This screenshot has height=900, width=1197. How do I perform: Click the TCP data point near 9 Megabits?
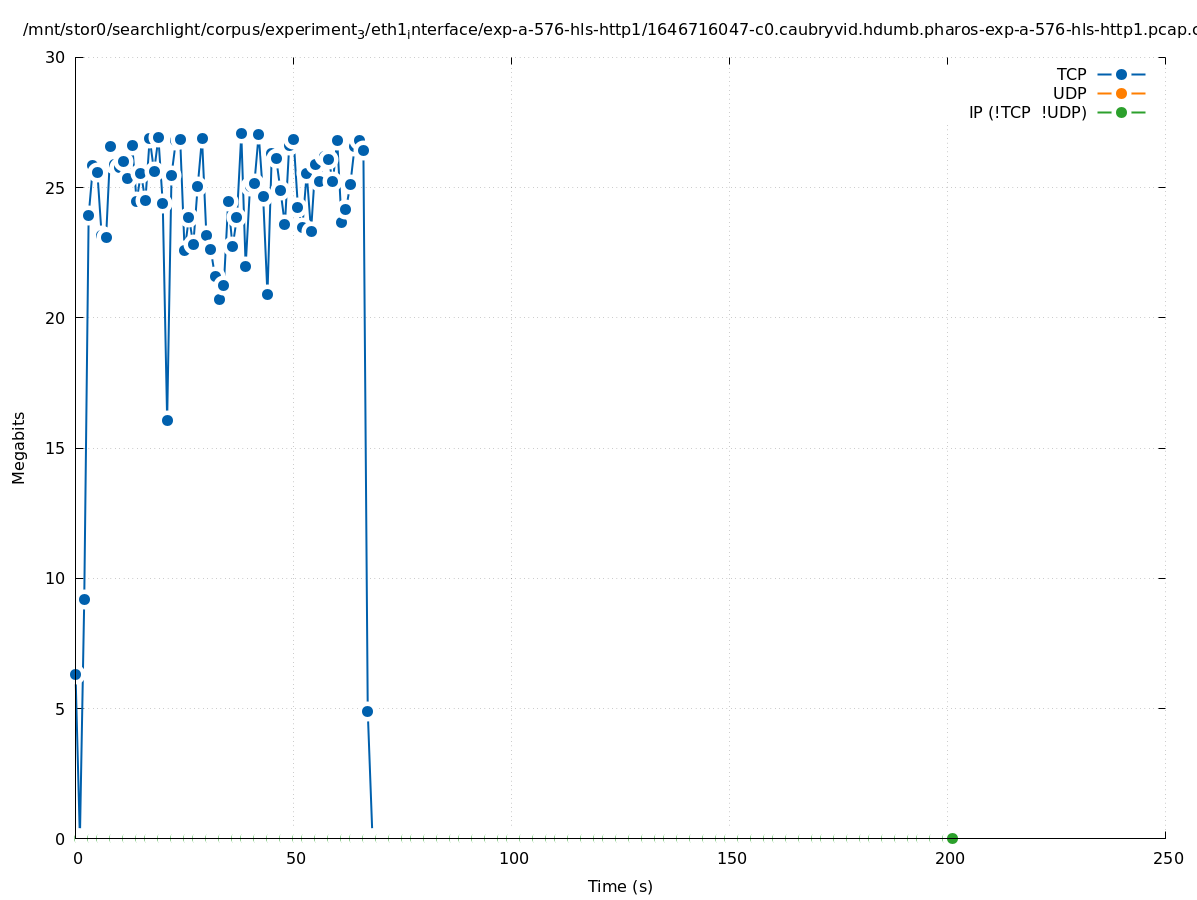pyautogui.click(x=84, y=599)
